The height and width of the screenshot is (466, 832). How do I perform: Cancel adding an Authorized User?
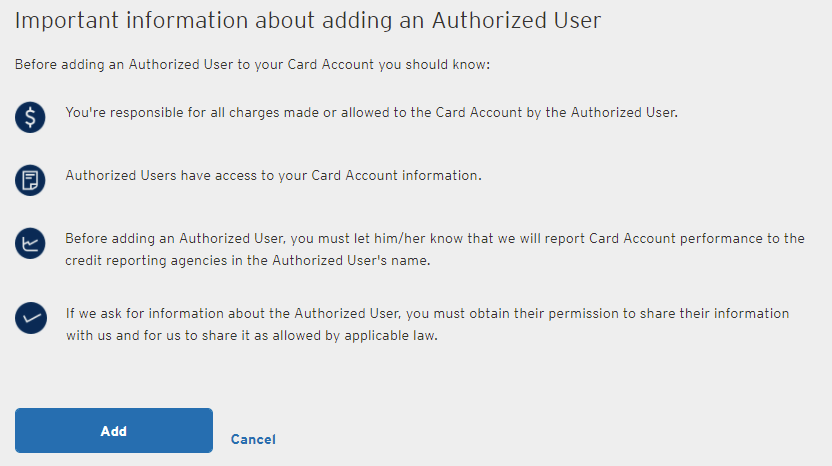(253, 439)
